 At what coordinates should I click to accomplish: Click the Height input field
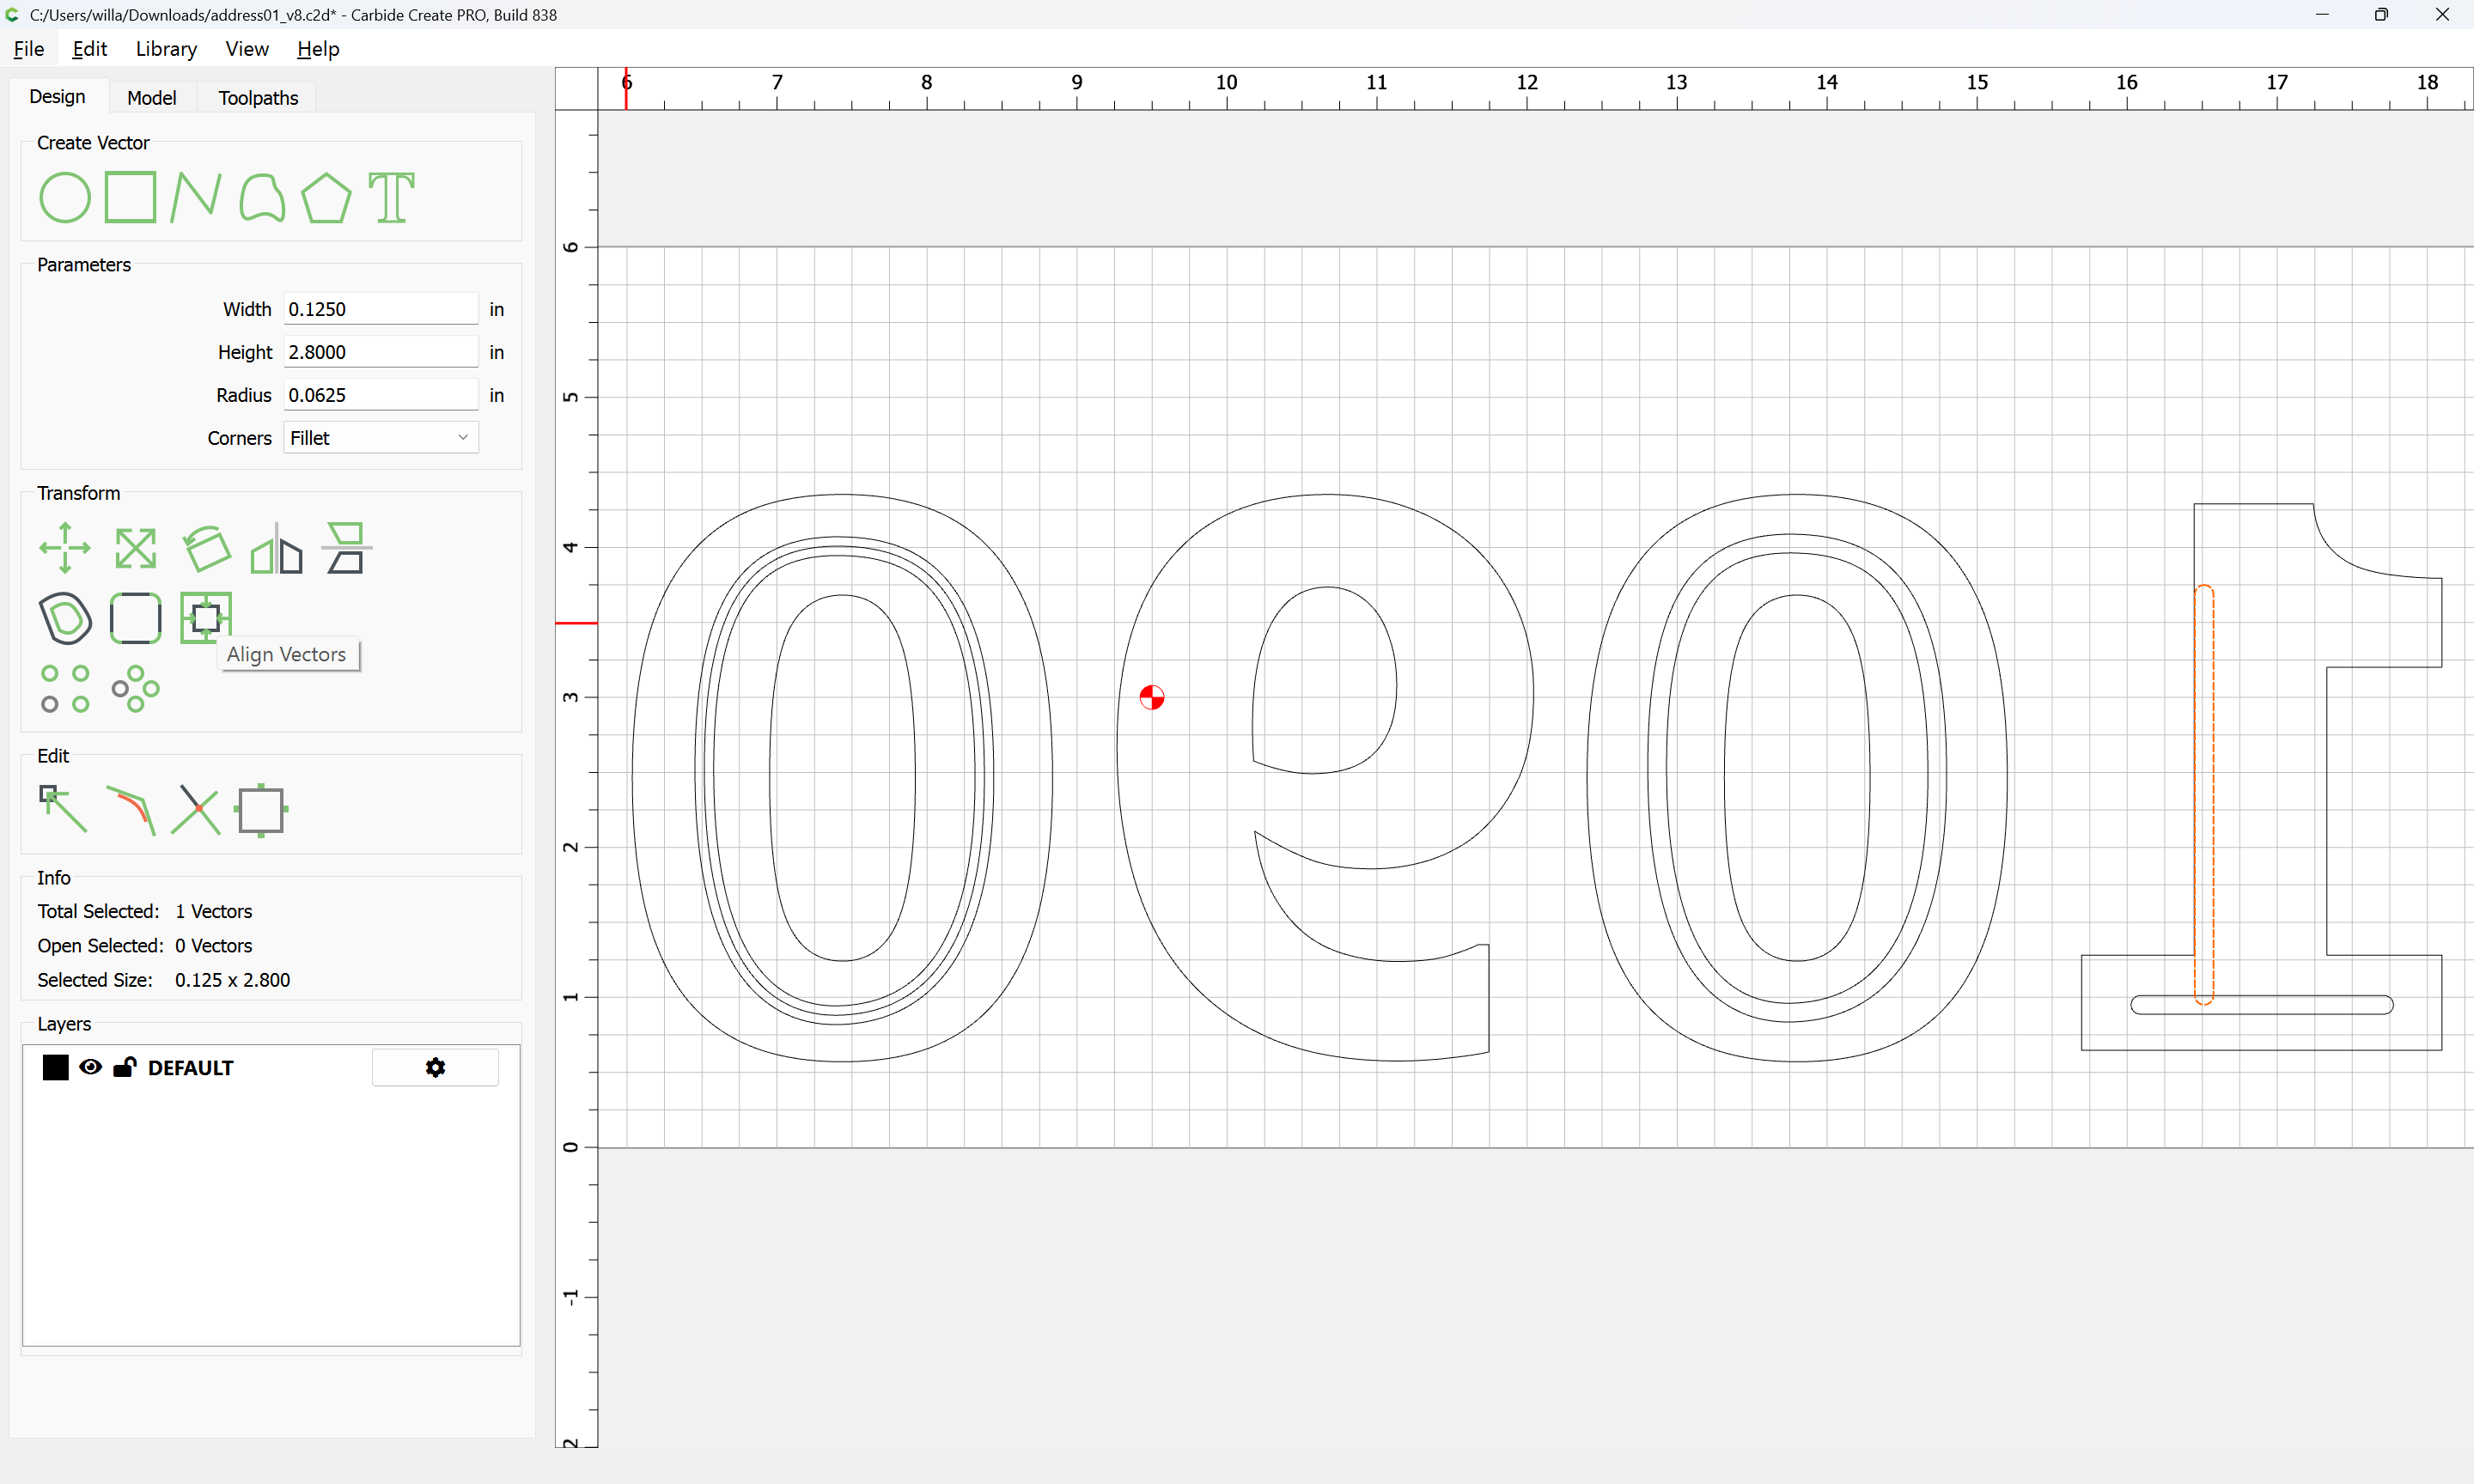pos(380,352)
